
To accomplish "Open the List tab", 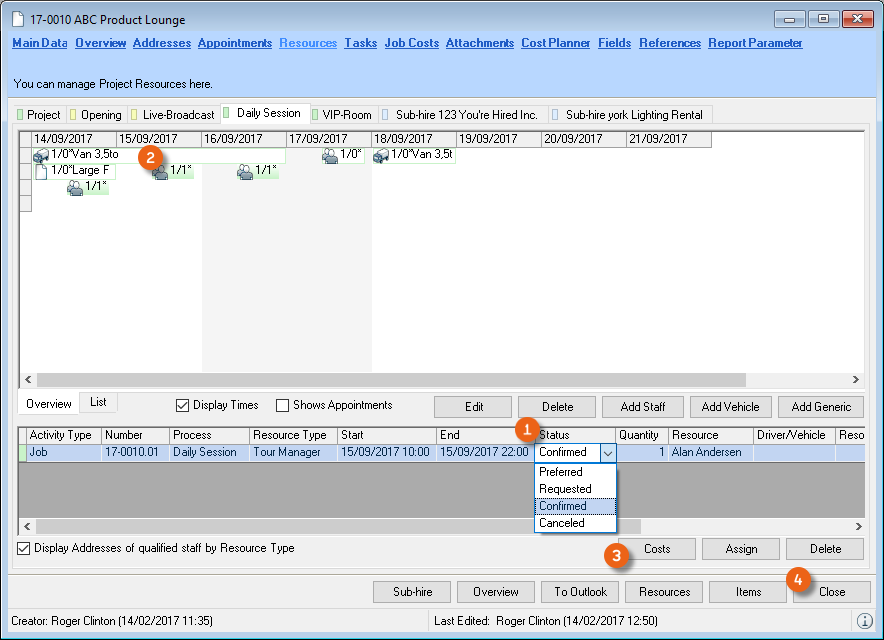I will [98, 402].
